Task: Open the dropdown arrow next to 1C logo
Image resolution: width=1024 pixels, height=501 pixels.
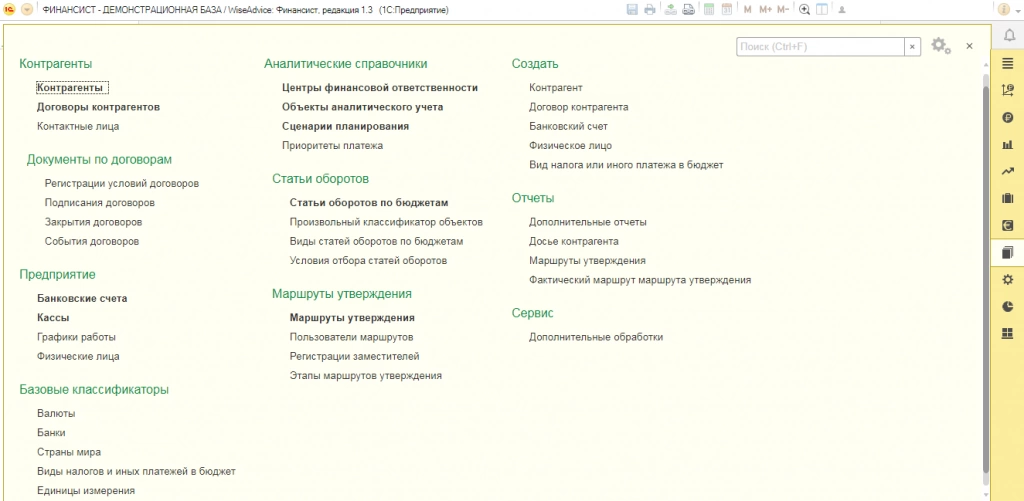Action: tap(27, 10)
